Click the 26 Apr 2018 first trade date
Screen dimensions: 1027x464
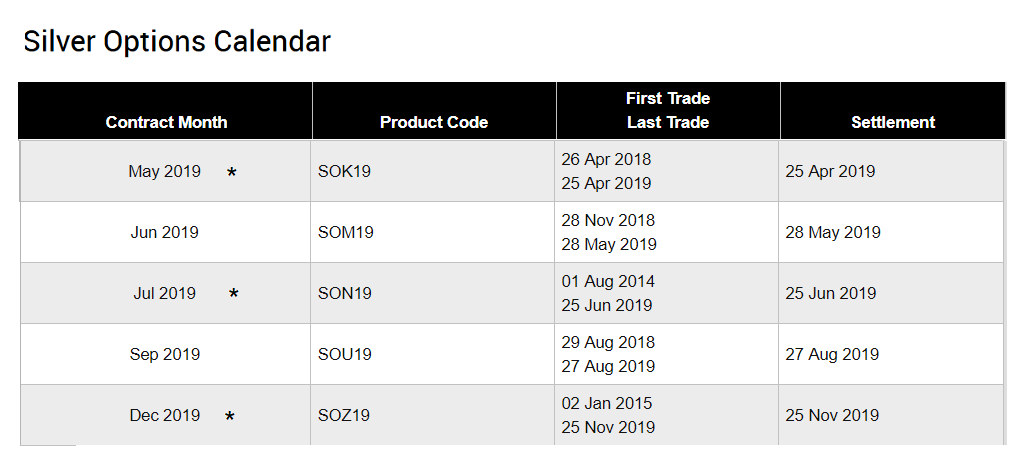coord(607,159)
